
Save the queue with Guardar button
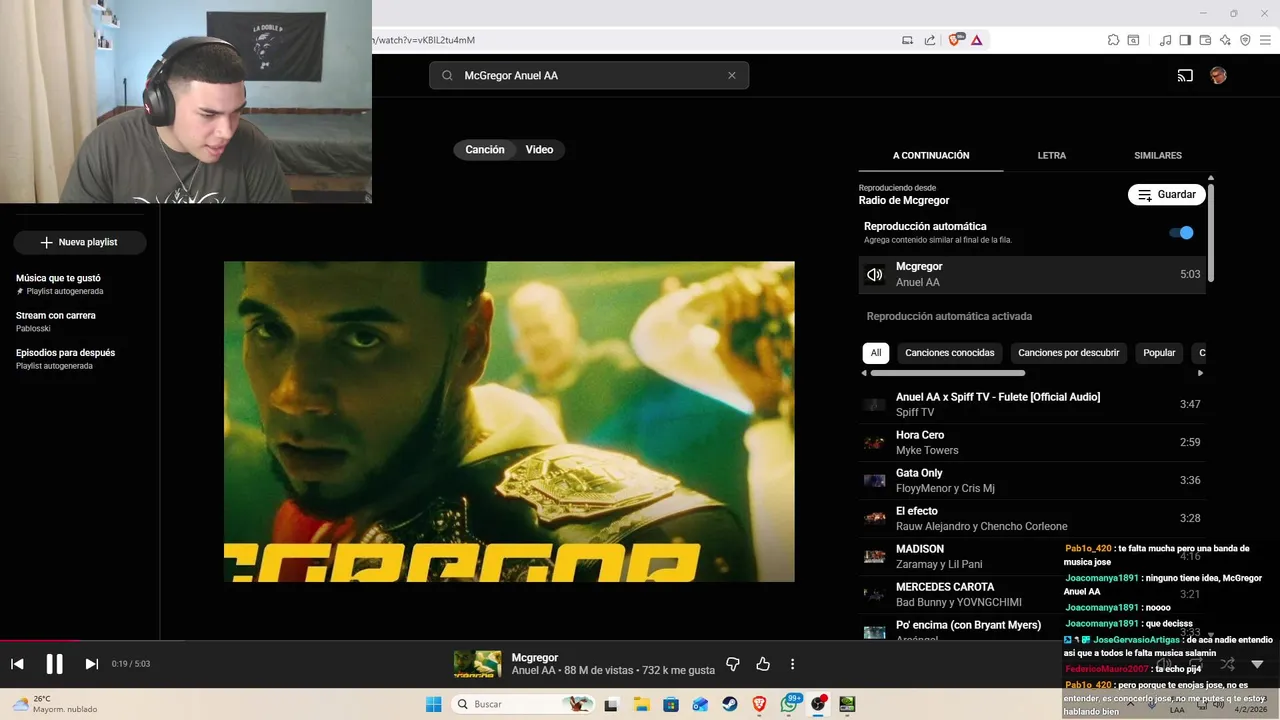(1167, 194)
